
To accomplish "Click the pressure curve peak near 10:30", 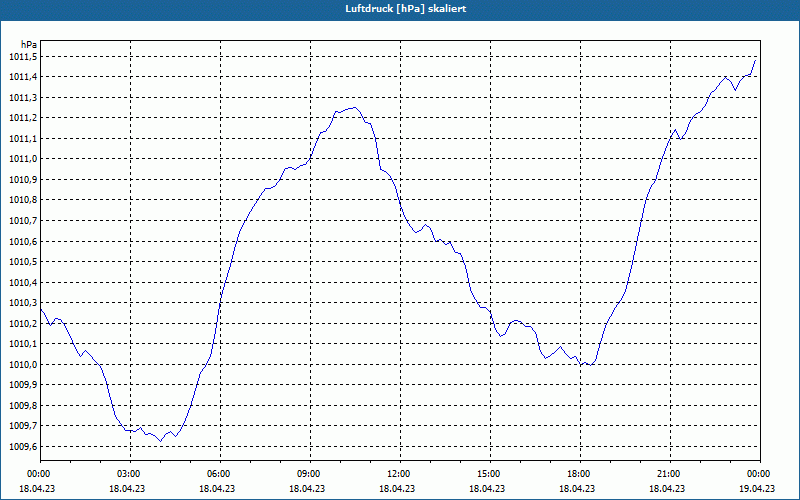I will pyautogui.click(x=354, y=108).
